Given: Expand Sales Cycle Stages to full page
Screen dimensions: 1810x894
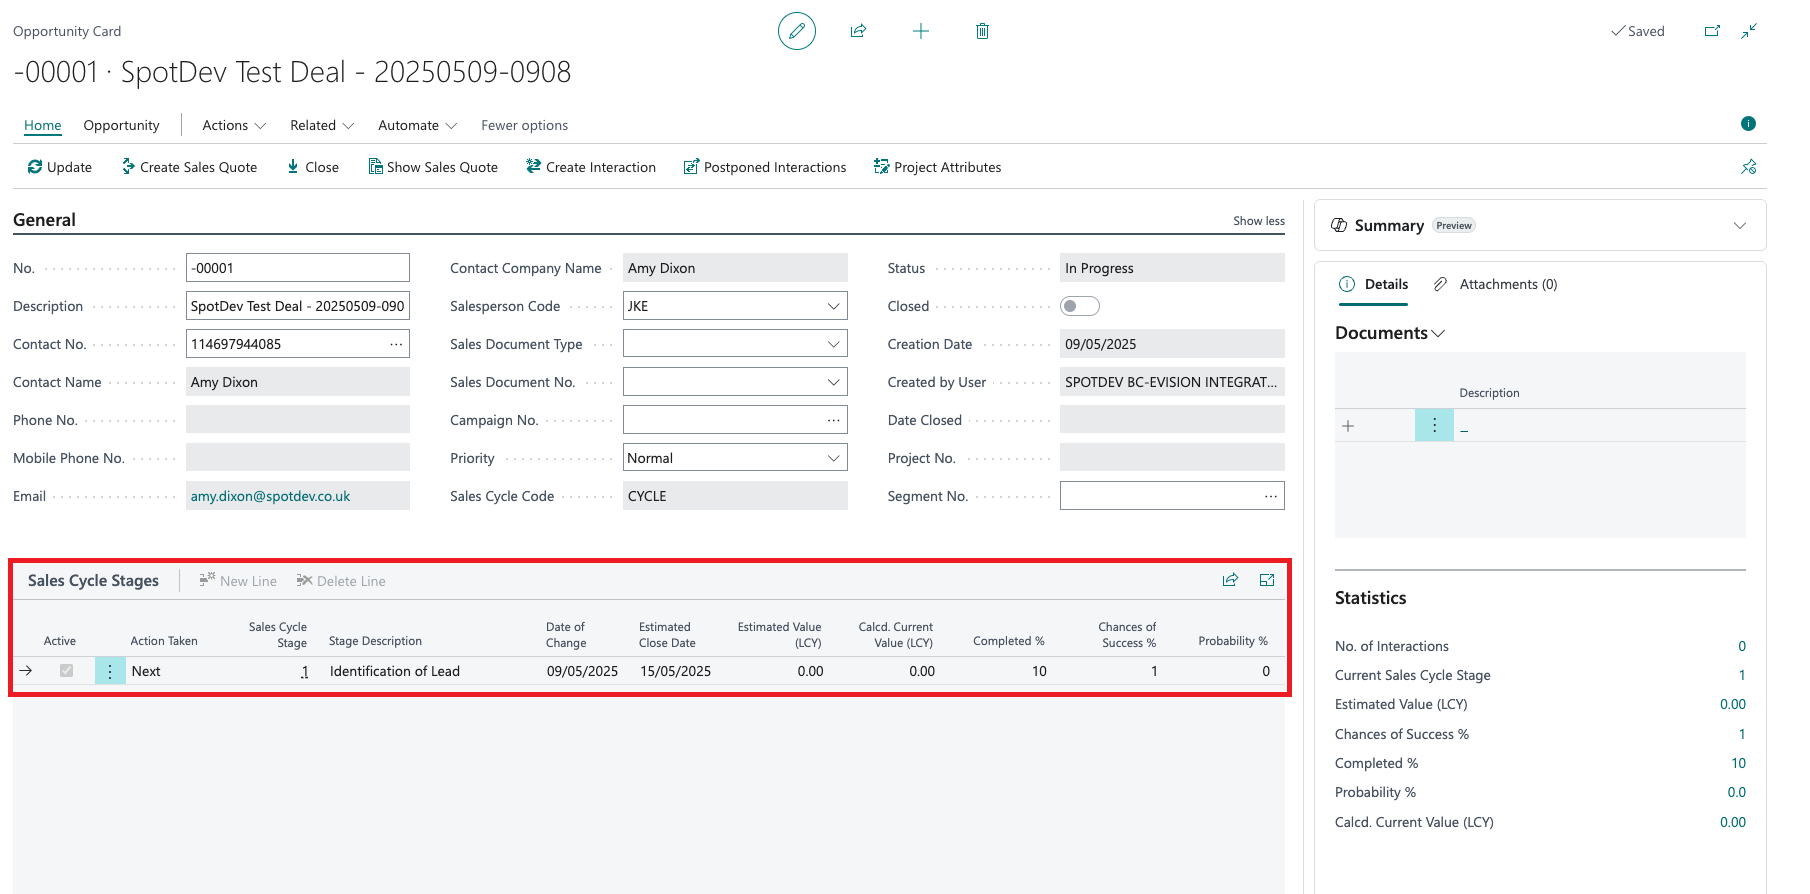Looking at the screenshot, I should click(1267, 580).
